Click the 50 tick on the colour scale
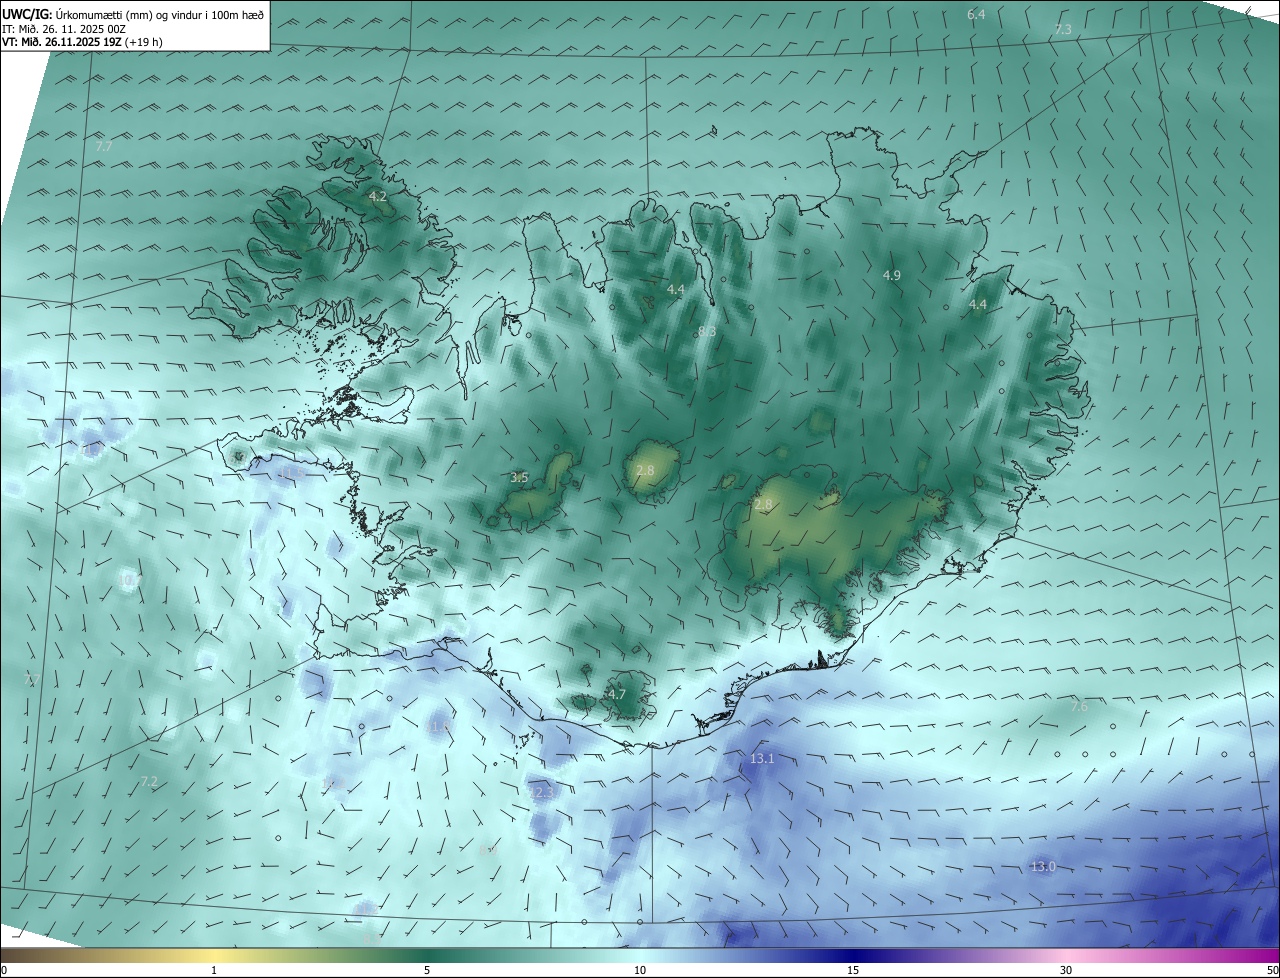Image resolution: width=1280 pixels, height=978 pixels. (x=1272, y=970)
